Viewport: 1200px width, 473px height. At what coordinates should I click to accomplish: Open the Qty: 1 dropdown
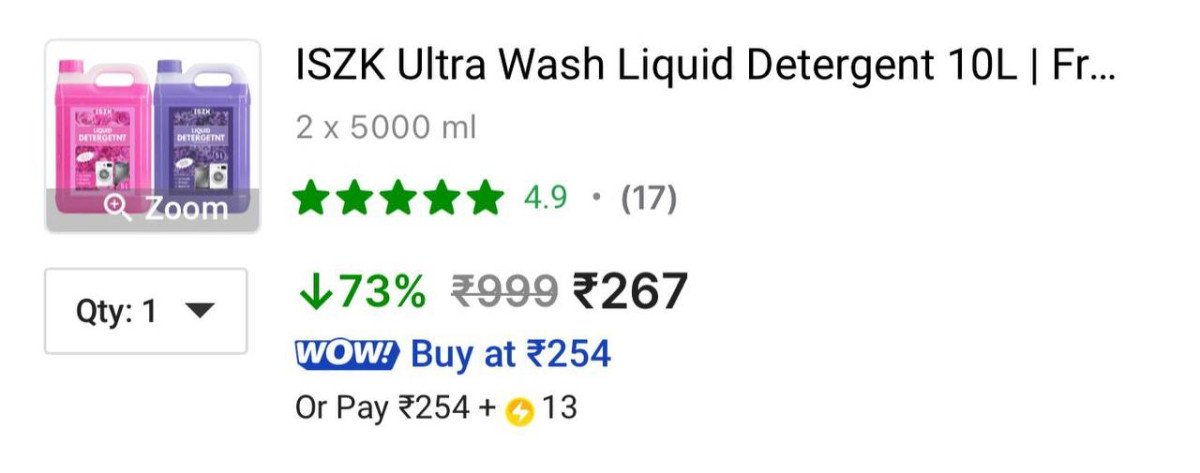pos(146,311)
